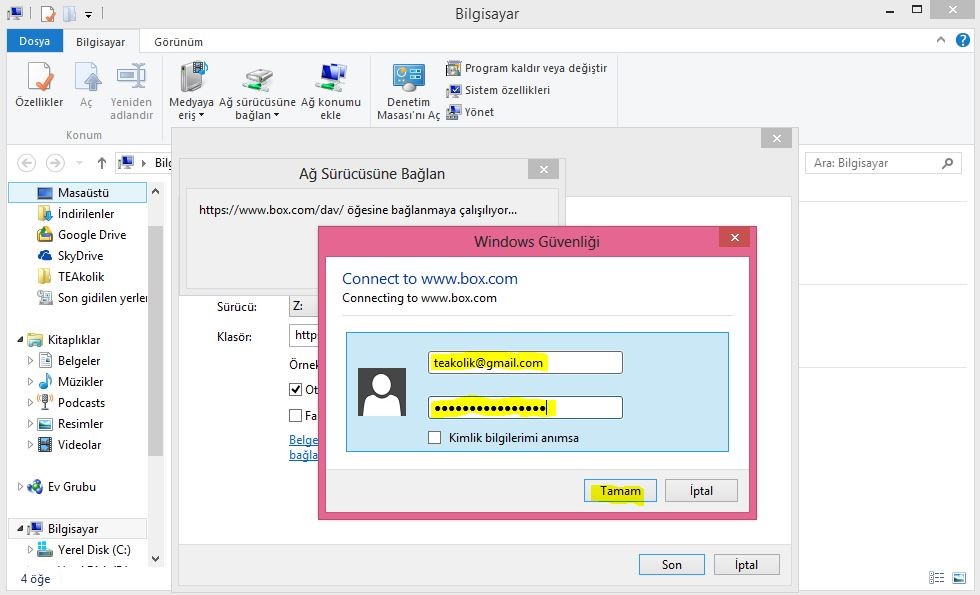The width and height of the screenshot is (980, 595).
Task: Open the Sürücü drive letter combo box
Action: pyautogui.click(x=304, y=306)
